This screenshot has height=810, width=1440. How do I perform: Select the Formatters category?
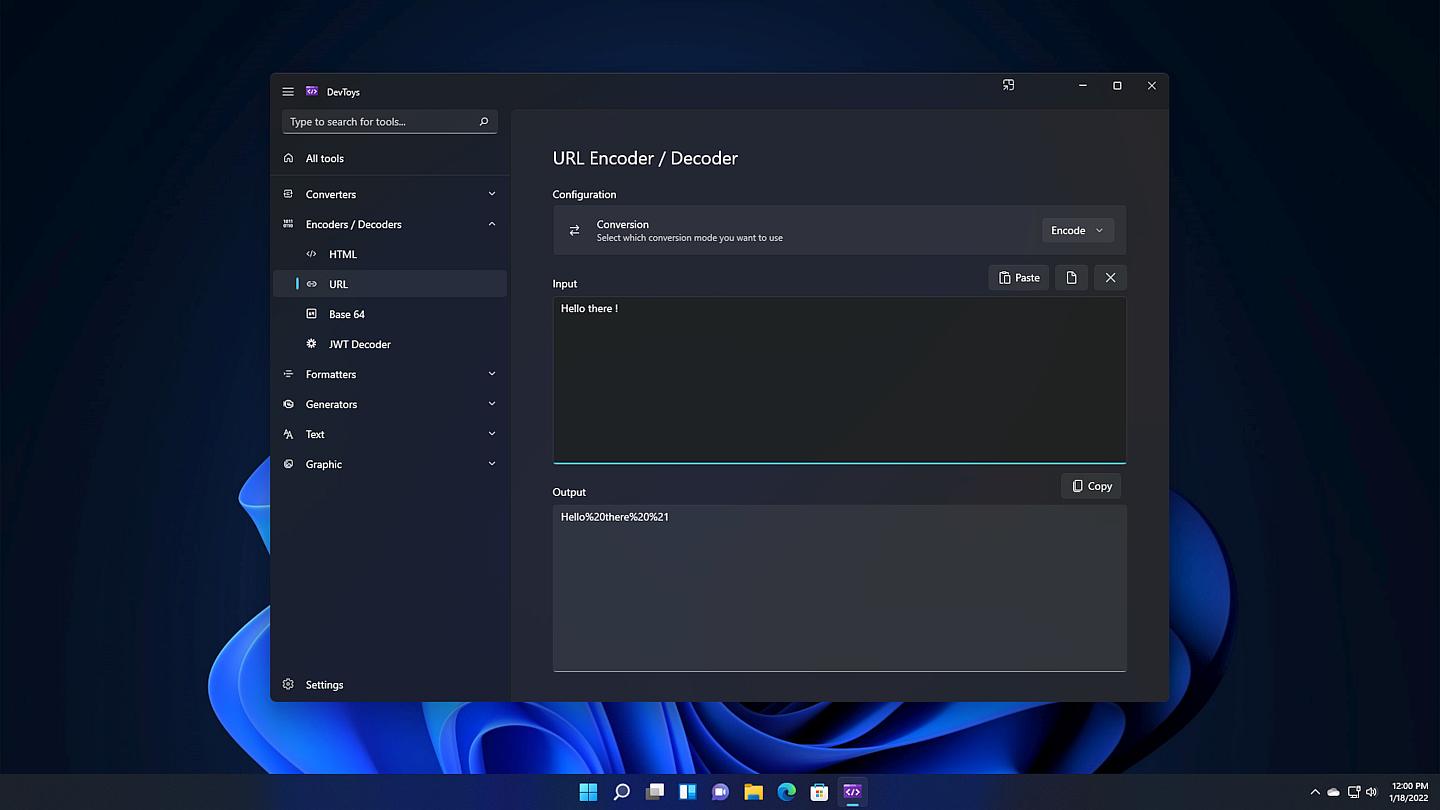point(390,374)
